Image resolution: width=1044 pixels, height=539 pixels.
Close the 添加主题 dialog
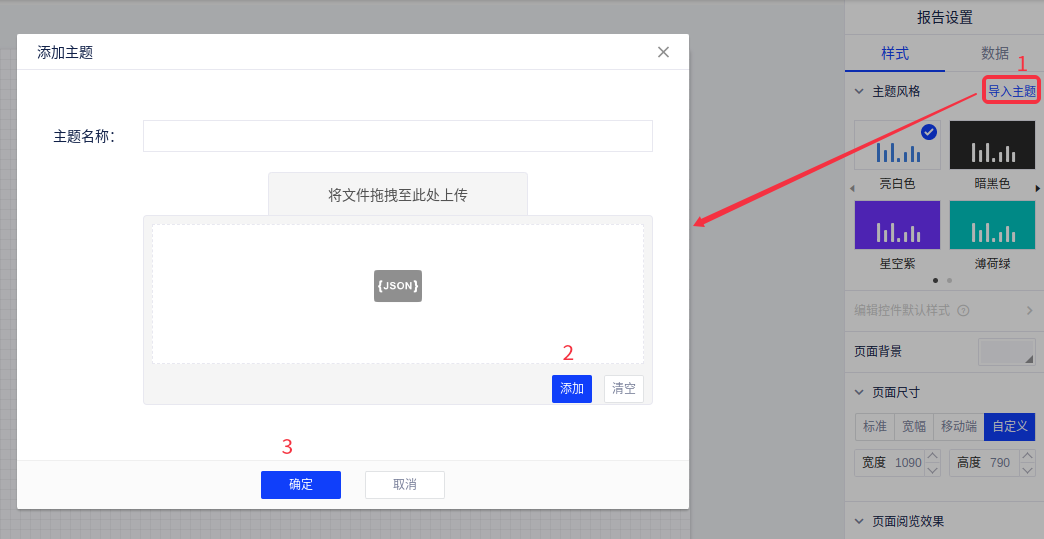[663, 52]
